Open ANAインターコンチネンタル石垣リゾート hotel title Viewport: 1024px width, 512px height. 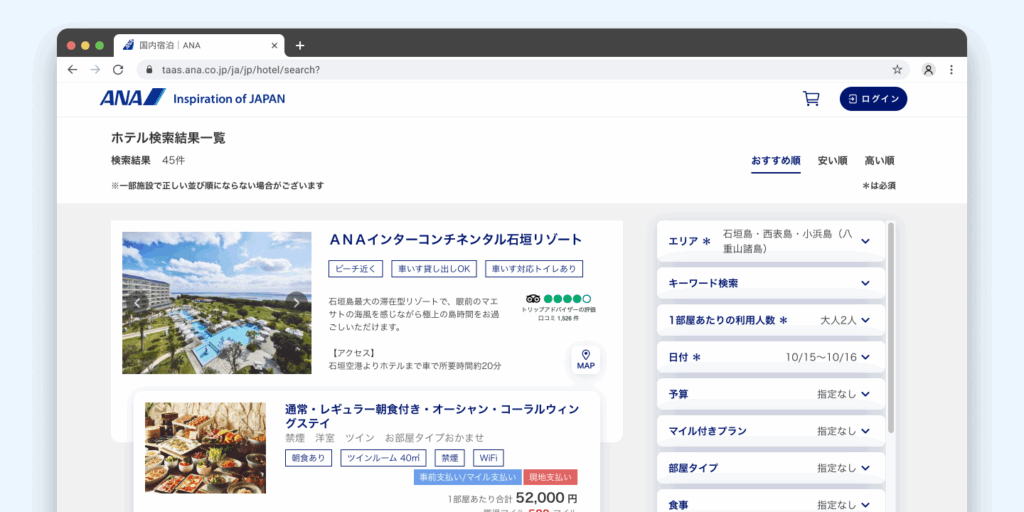click(x=455, y=239)
